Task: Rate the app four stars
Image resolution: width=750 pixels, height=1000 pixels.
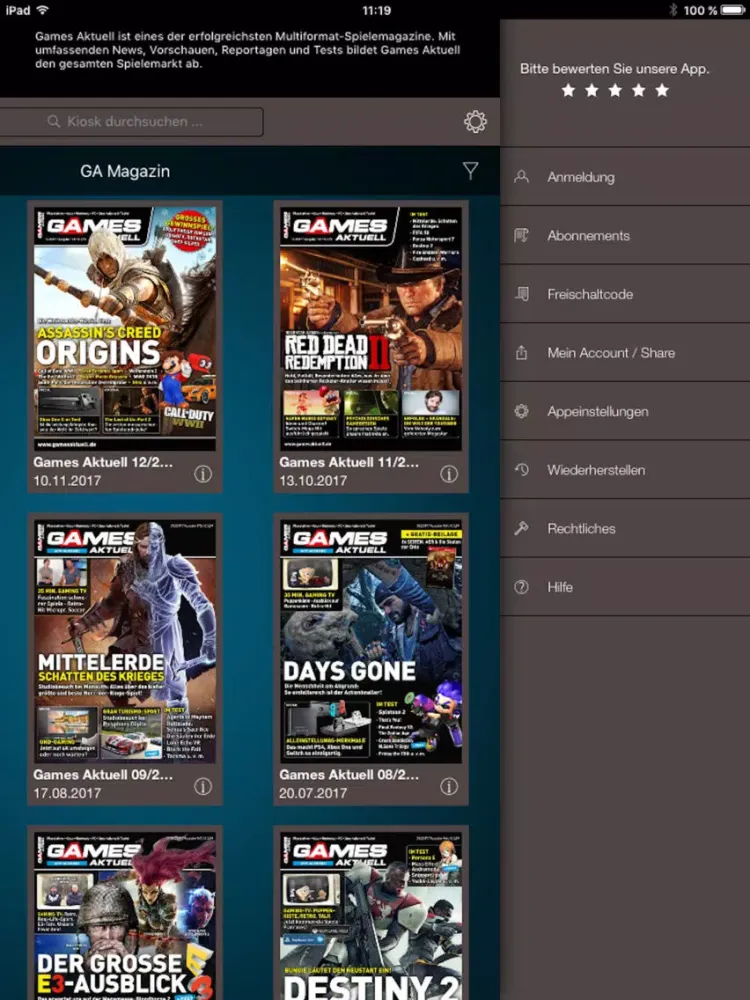Action: tap(638, 91)
